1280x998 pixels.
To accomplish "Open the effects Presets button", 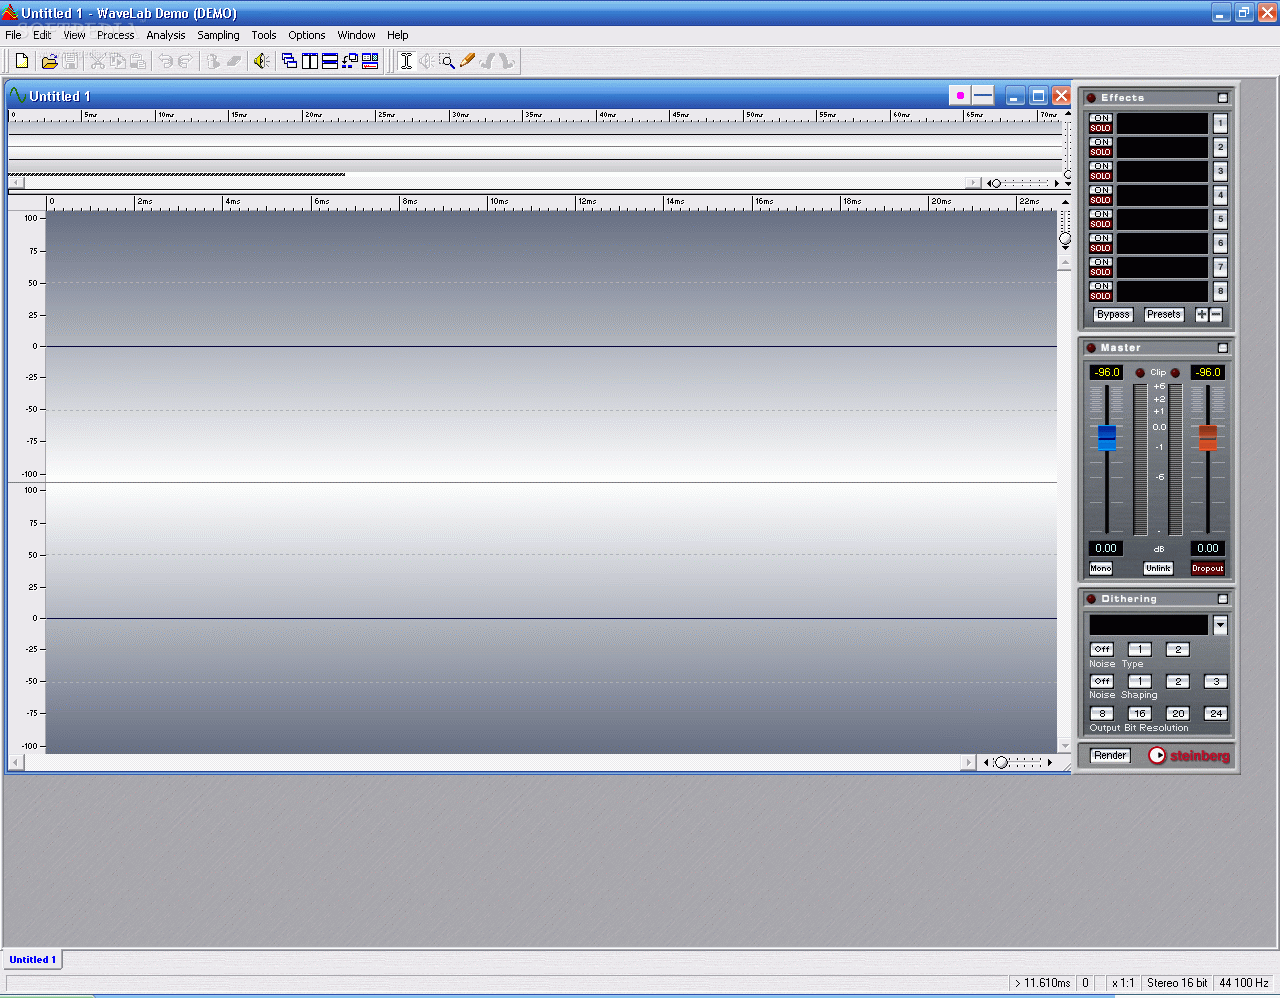I will pos(1164,314).
